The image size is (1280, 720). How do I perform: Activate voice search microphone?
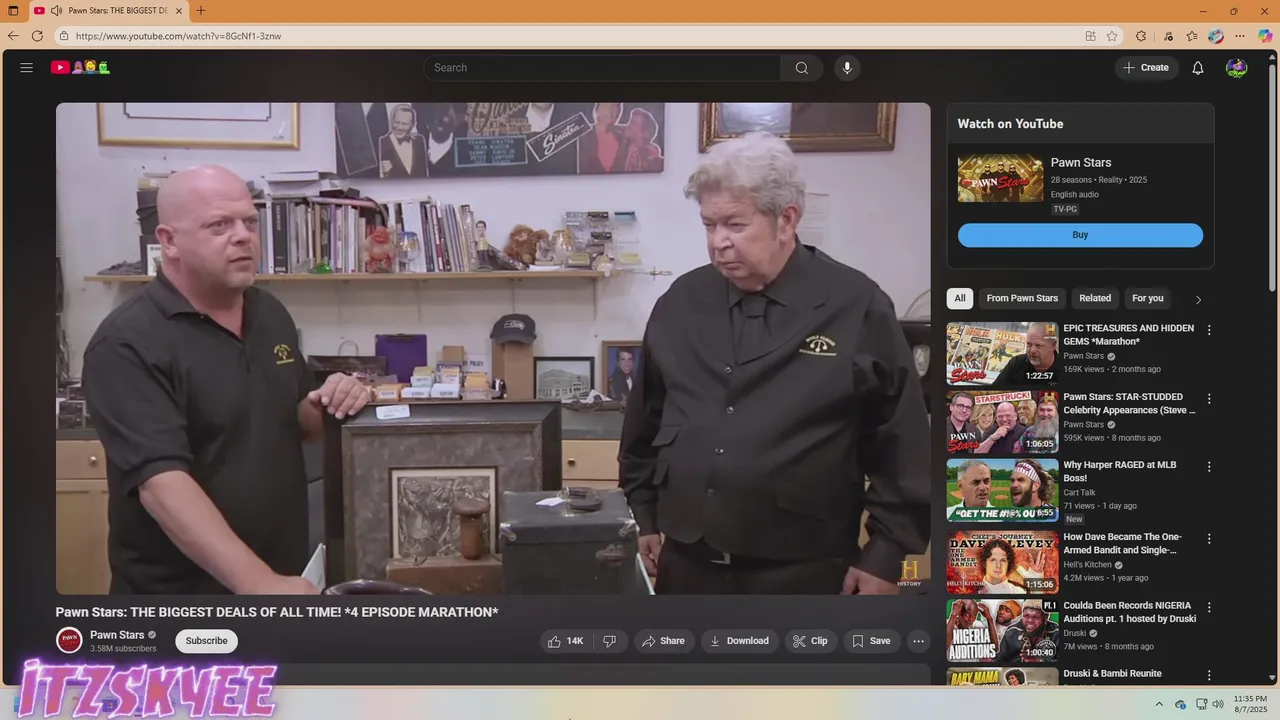click(847, 68)
